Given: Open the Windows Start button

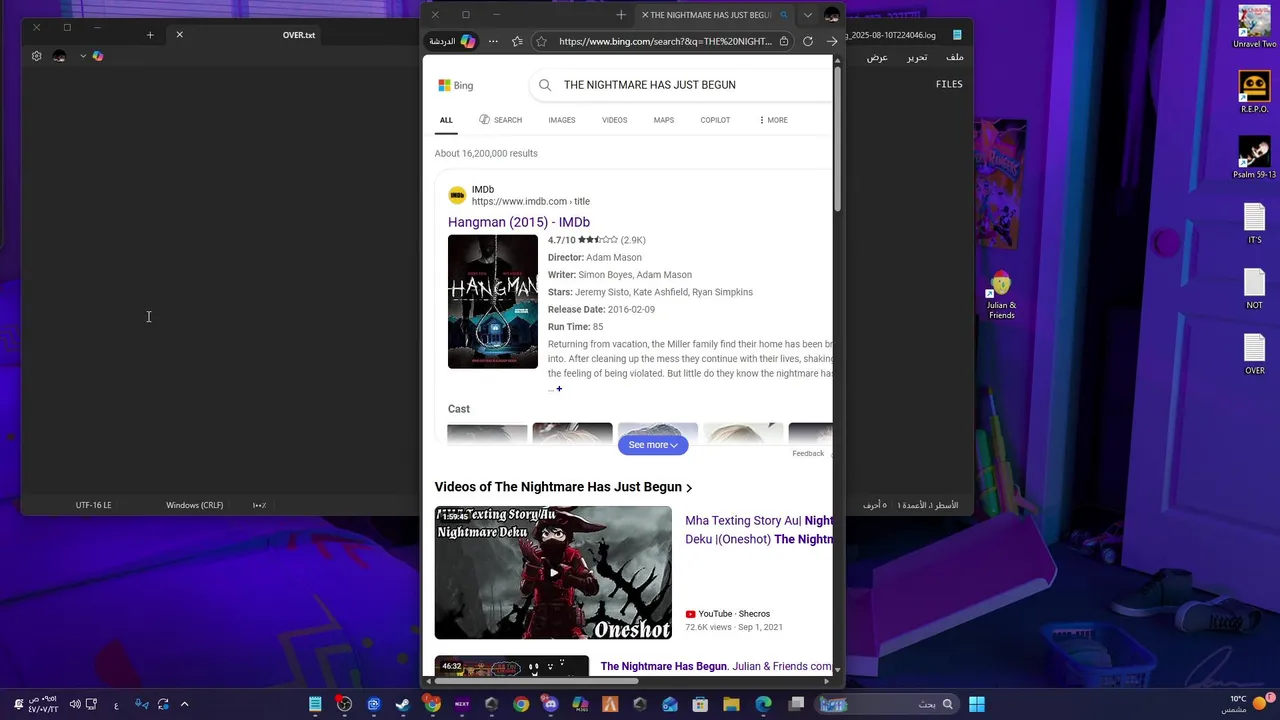Looking at the screenshot, I should tap(977, 704).
